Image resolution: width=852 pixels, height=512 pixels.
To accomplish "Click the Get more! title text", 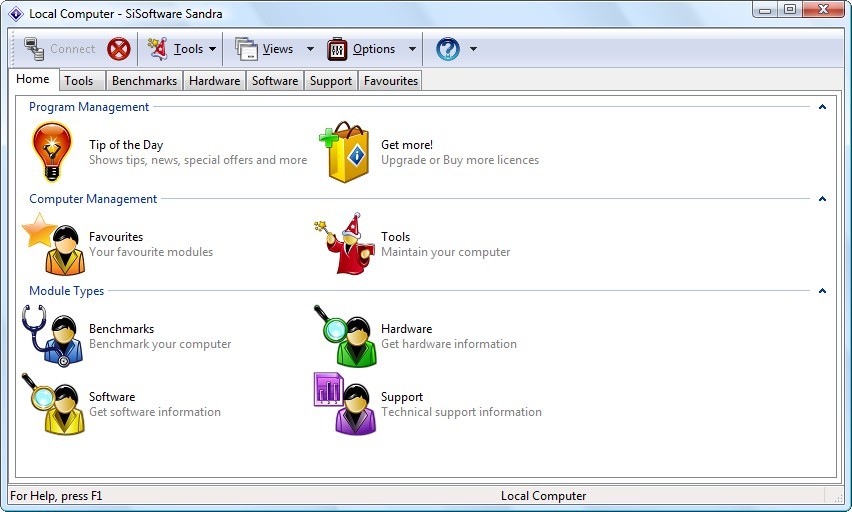I will click(x=407, y=145).
